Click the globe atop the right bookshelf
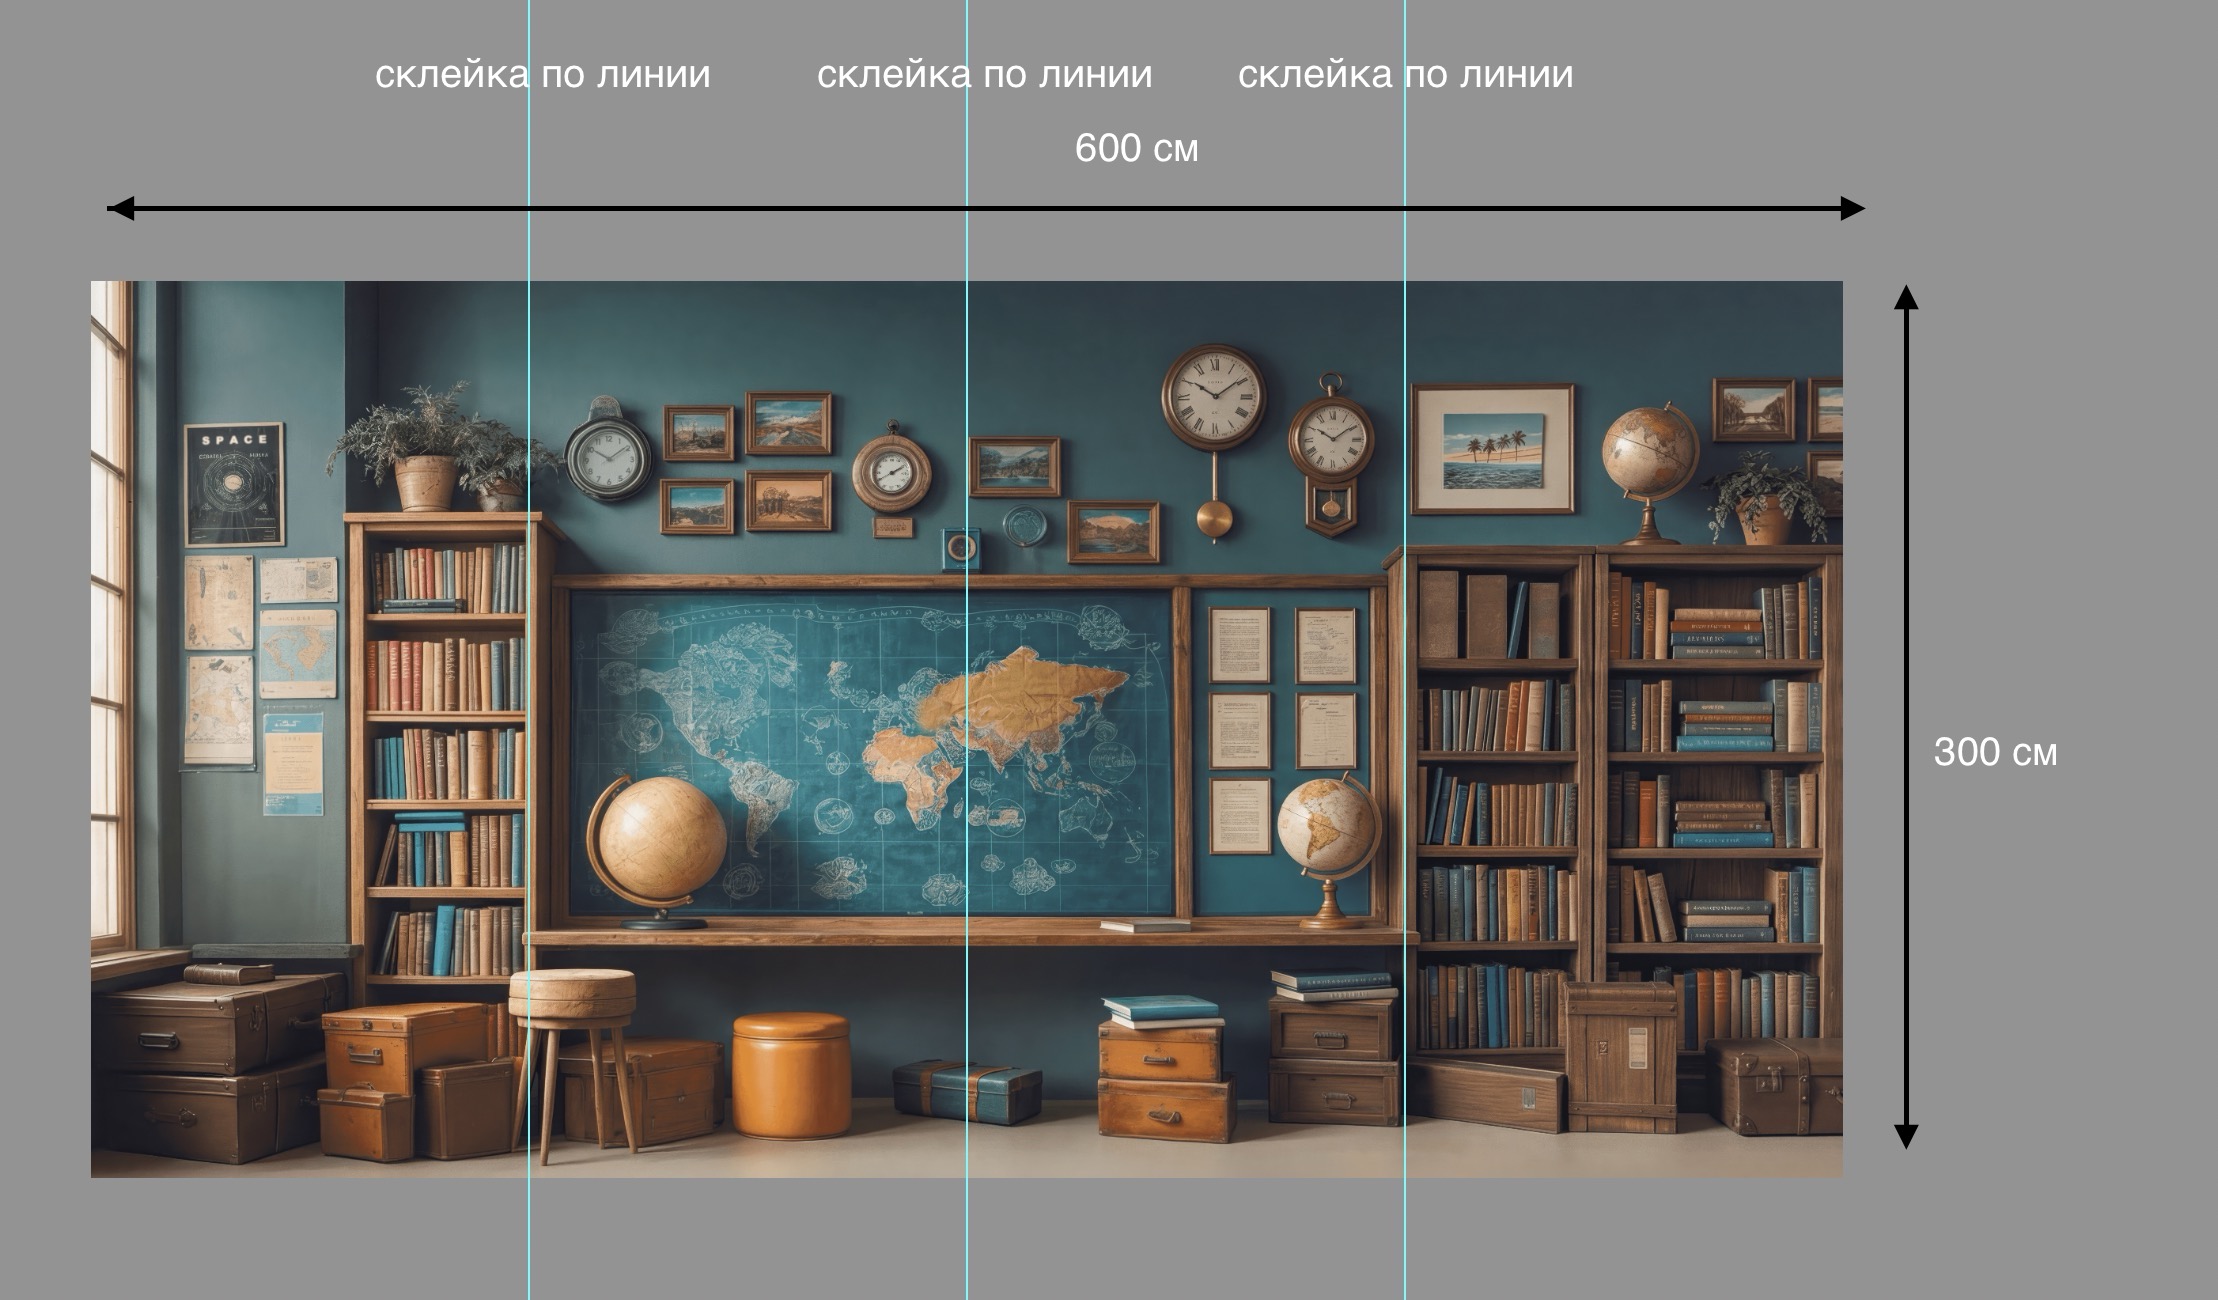The image size is (2218, 1300). pyautogui.click(x=1648, y=452)
